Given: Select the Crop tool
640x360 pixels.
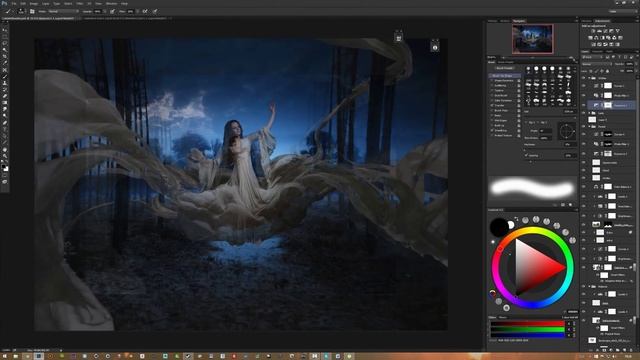Looking at the screenshot, I should pyautogui.click(x=5, y=56).
